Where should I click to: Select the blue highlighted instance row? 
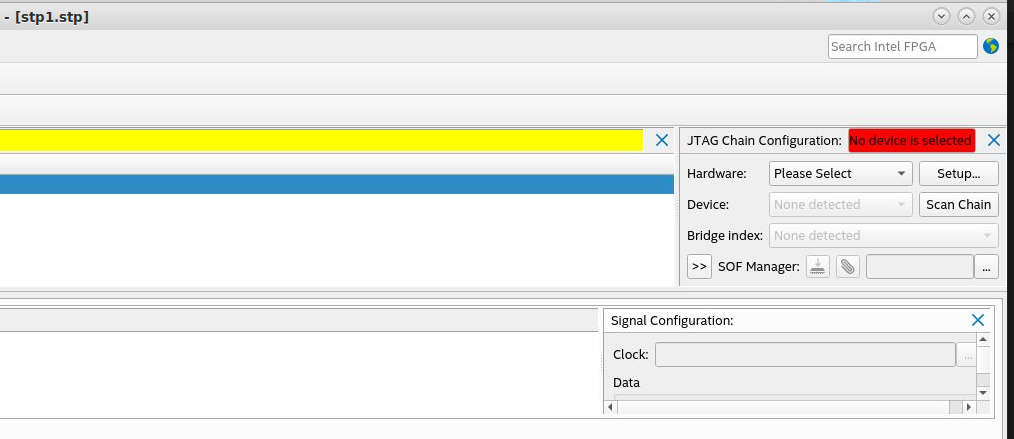click(336, 184)
